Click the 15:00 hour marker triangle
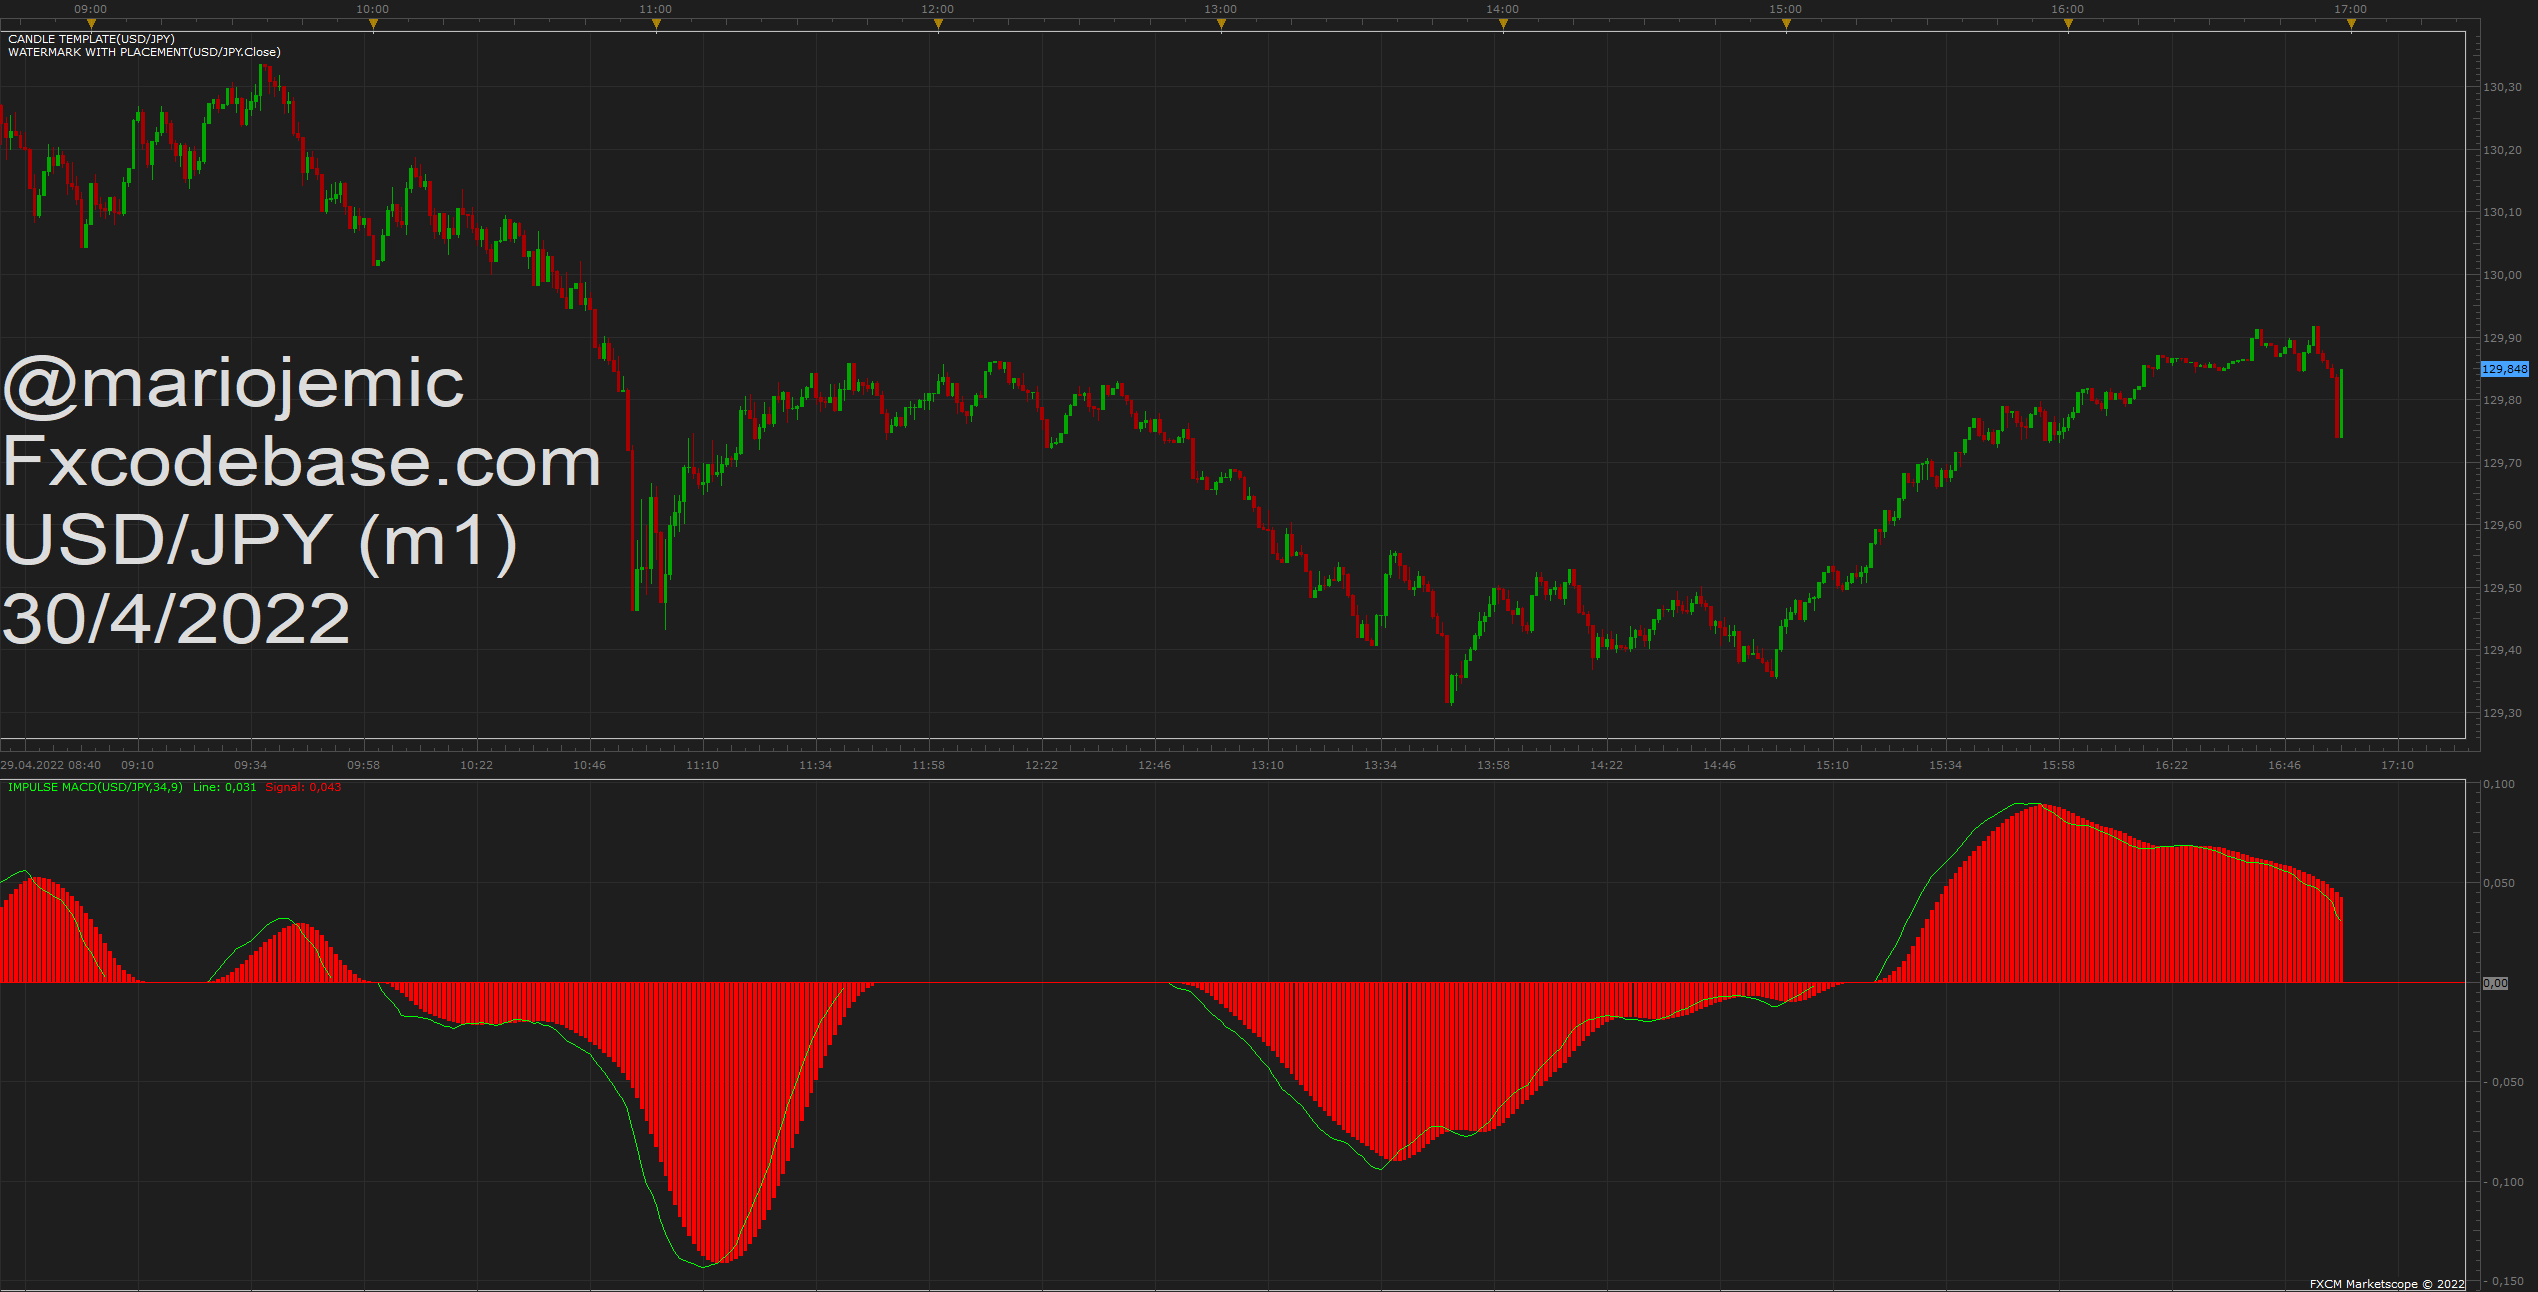The image size is (2538, 1292). click(1786, 23)
